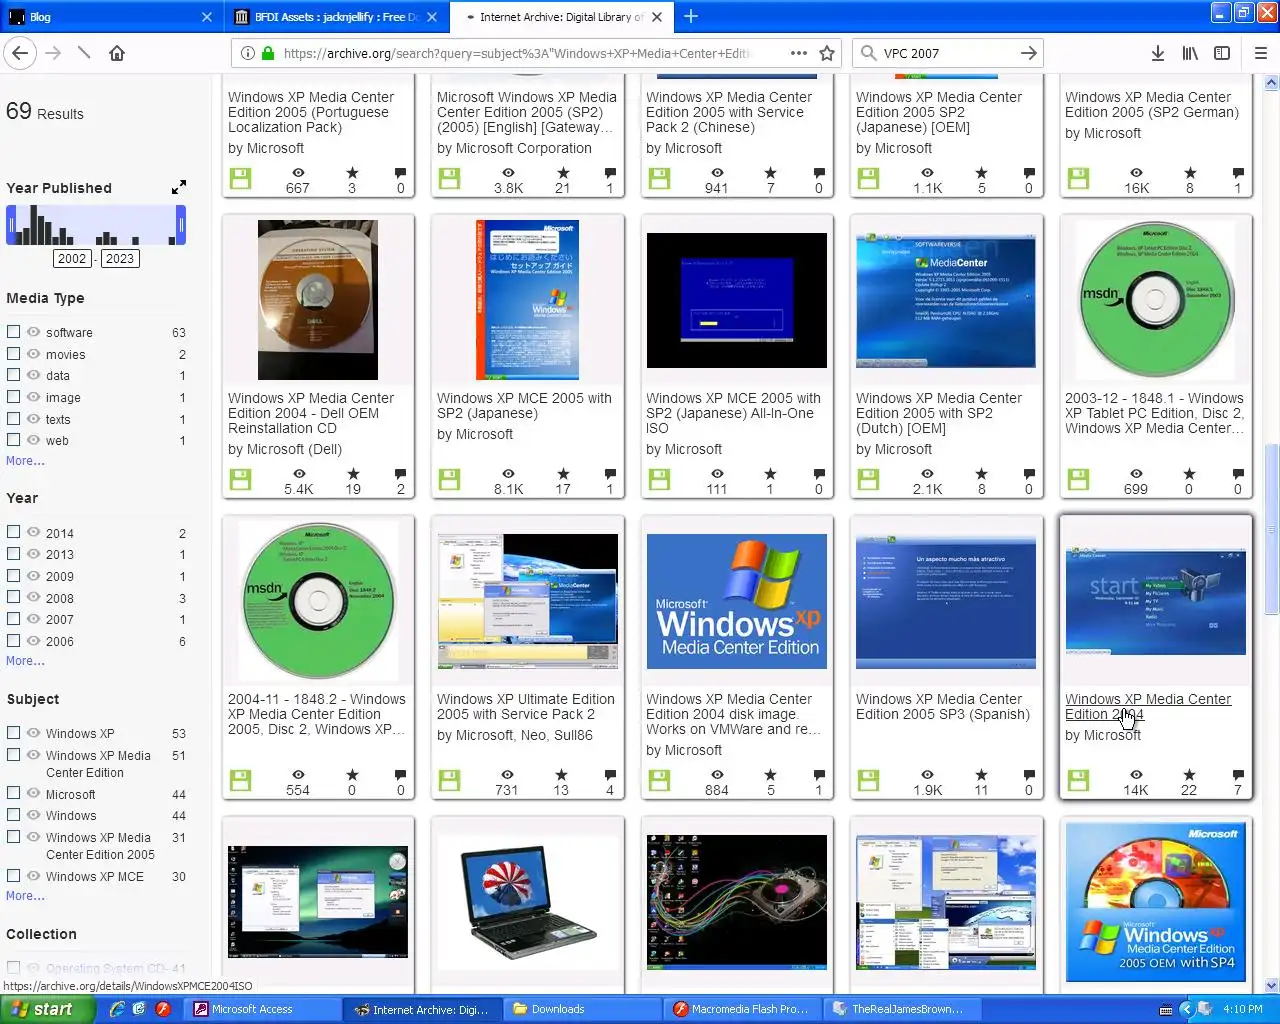Viewport: 1280px width, 1024px height.
Task: Click the 2023 end year field
Action: tap(120, 258)
